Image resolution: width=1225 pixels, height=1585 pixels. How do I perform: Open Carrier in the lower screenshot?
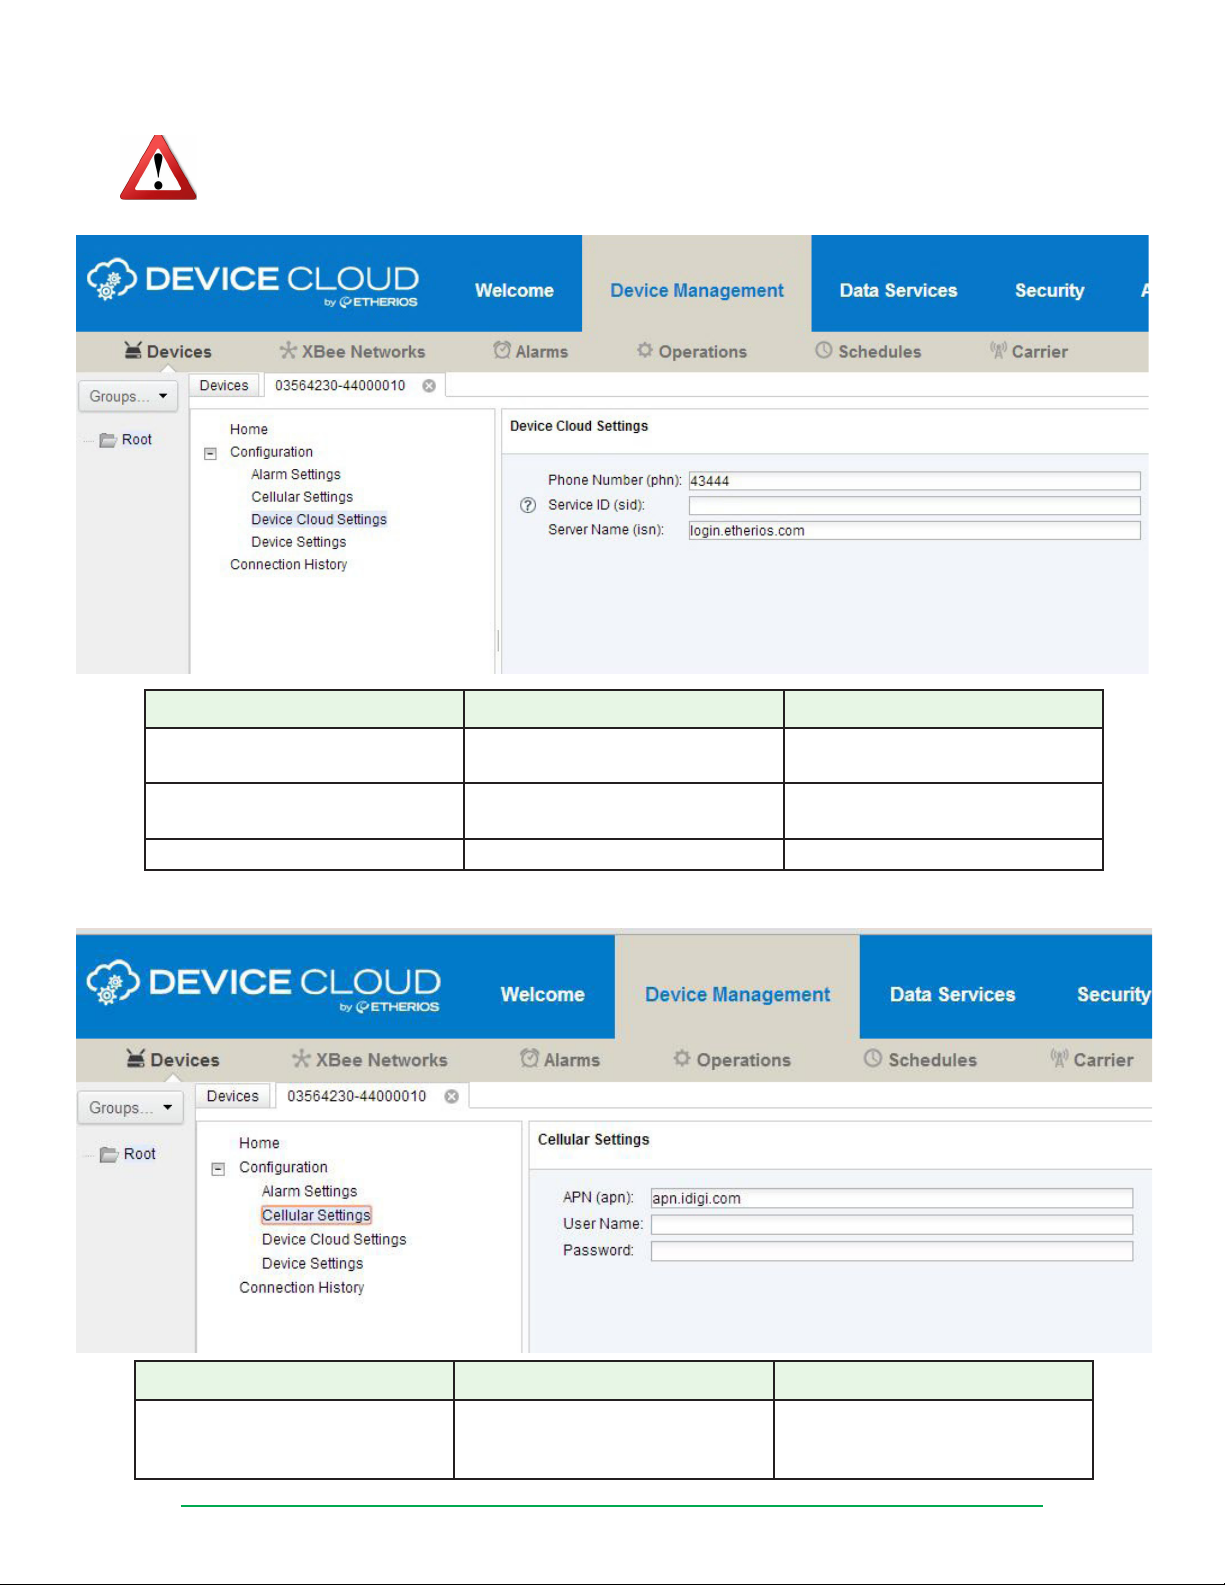tap(1092, 1059)
